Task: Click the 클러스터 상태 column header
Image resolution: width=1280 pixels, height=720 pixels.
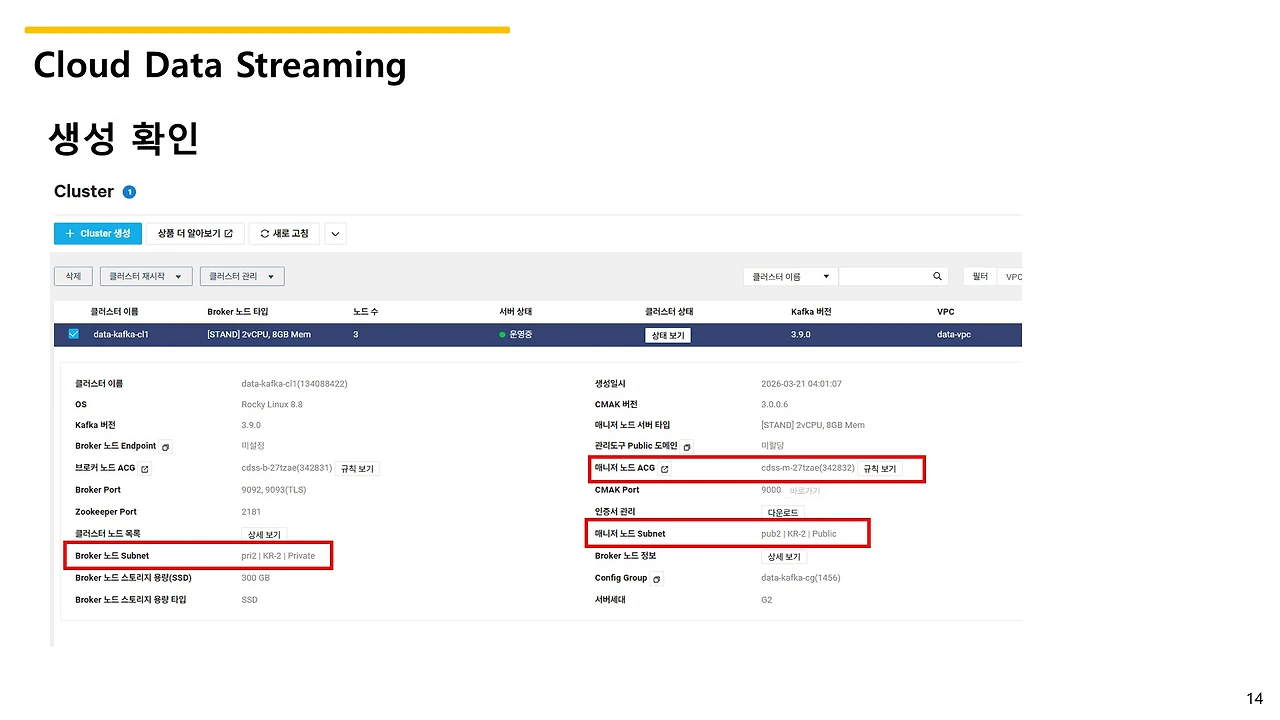Action: click(x=669, y=312)
